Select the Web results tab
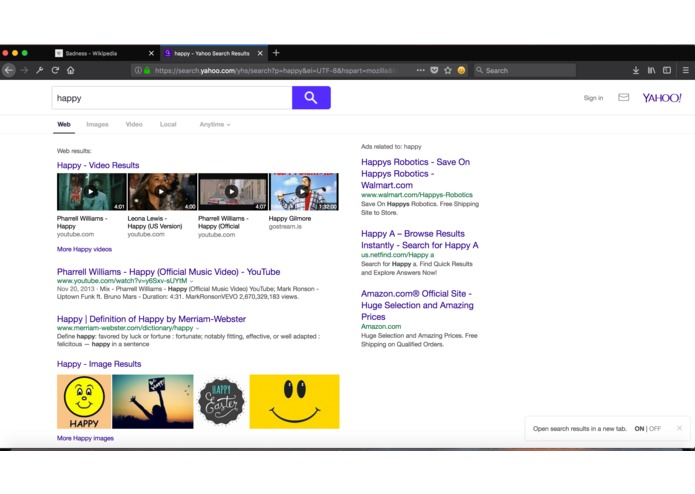 click(x=64, y=124)
